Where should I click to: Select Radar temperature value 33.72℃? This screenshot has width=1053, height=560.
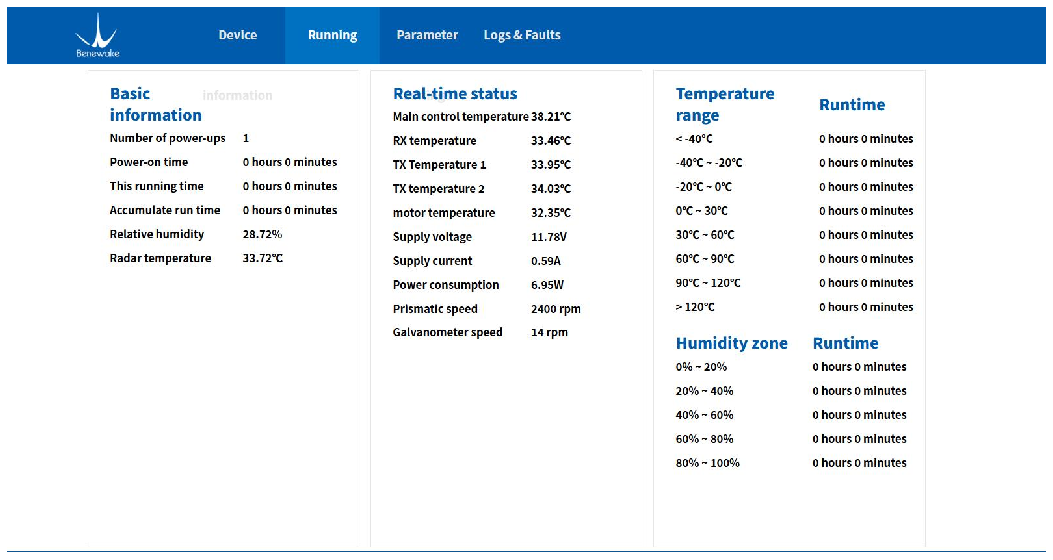click(x=263, y=259)
